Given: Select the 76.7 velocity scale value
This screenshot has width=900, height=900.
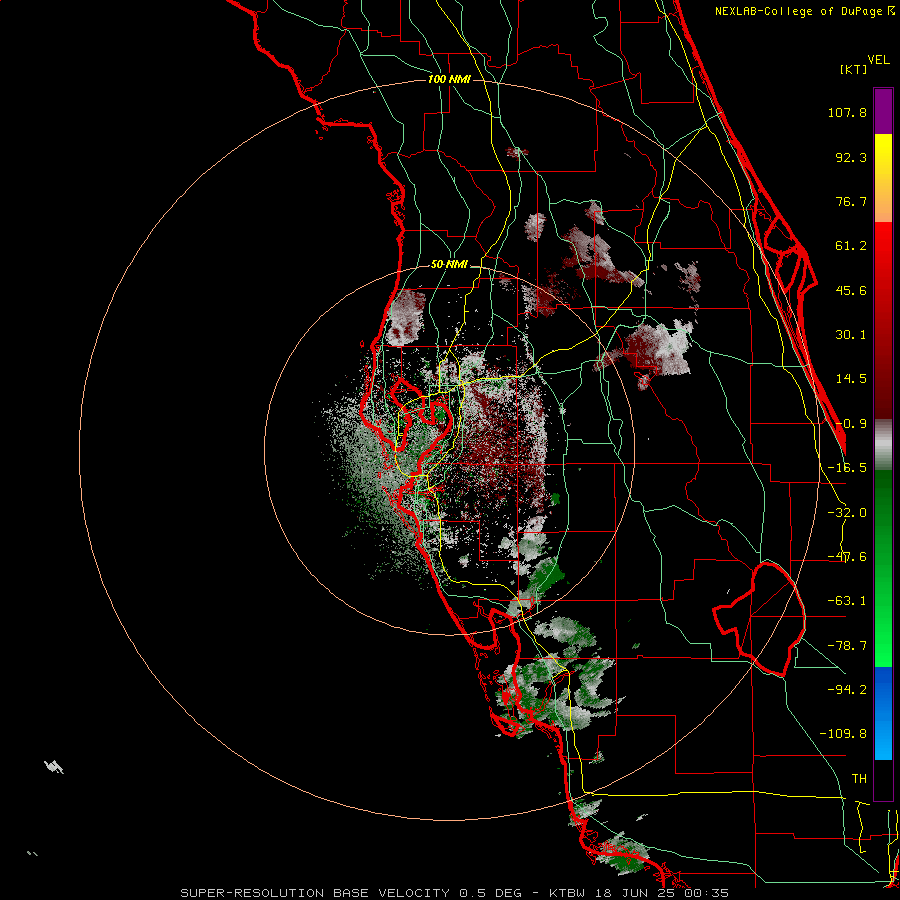Looking at the screenshot, I should 851,201.
